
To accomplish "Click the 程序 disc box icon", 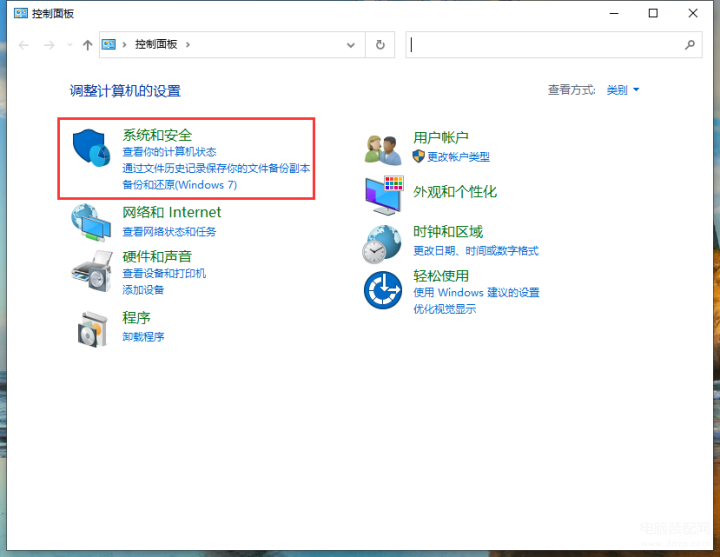I will [92, 329].
